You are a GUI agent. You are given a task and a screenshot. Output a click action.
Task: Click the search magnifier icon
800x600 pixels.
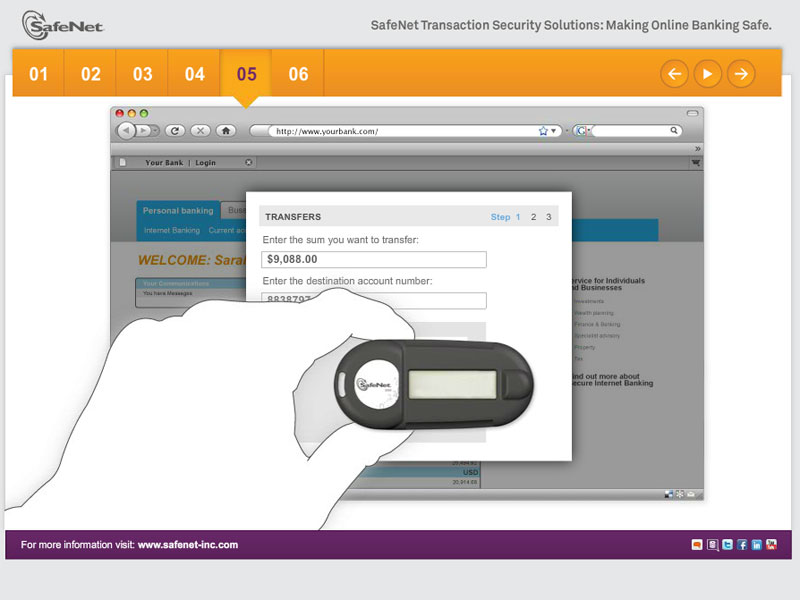pyautogui.click(x=674, y=131)
